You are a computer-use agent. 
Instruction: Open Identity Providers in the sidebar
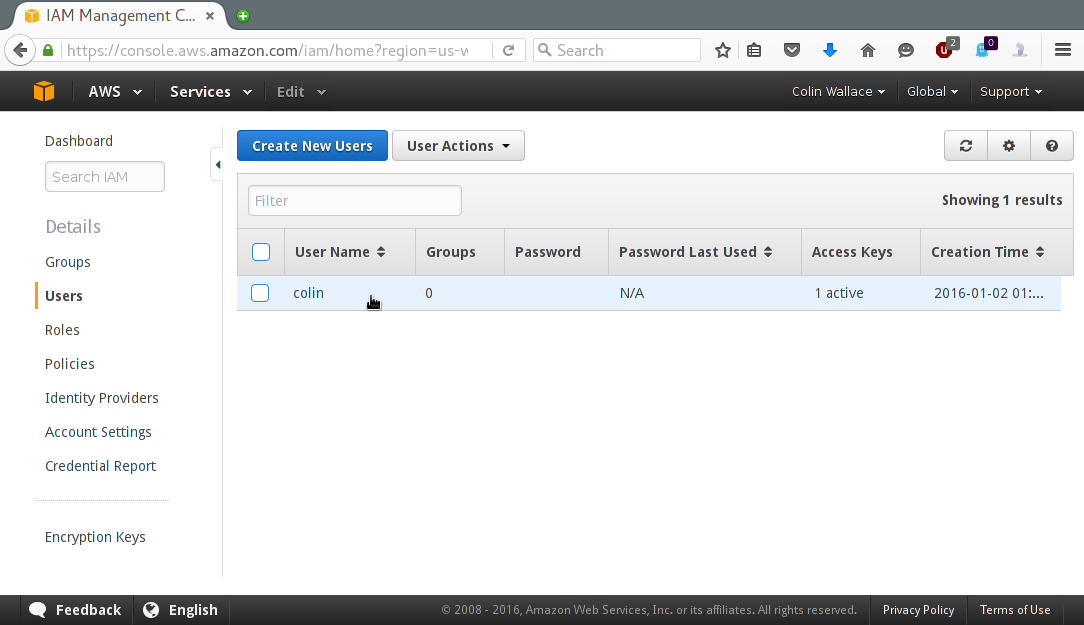pos(102,398)
